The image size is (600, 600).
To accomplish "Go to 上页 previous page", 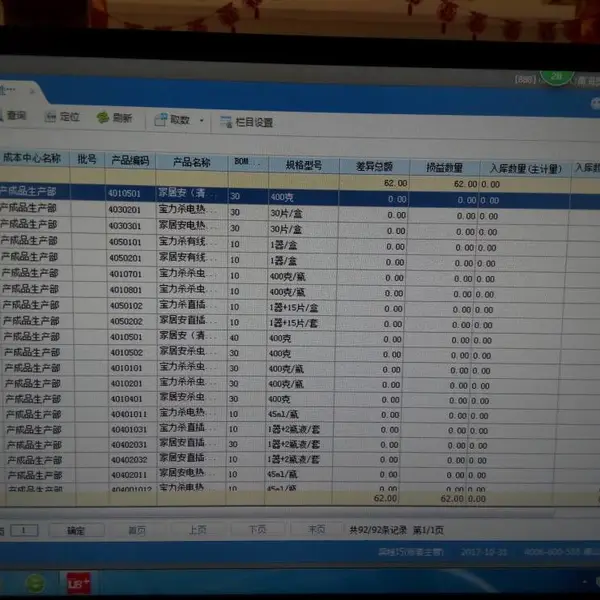I will click(197, 530).
